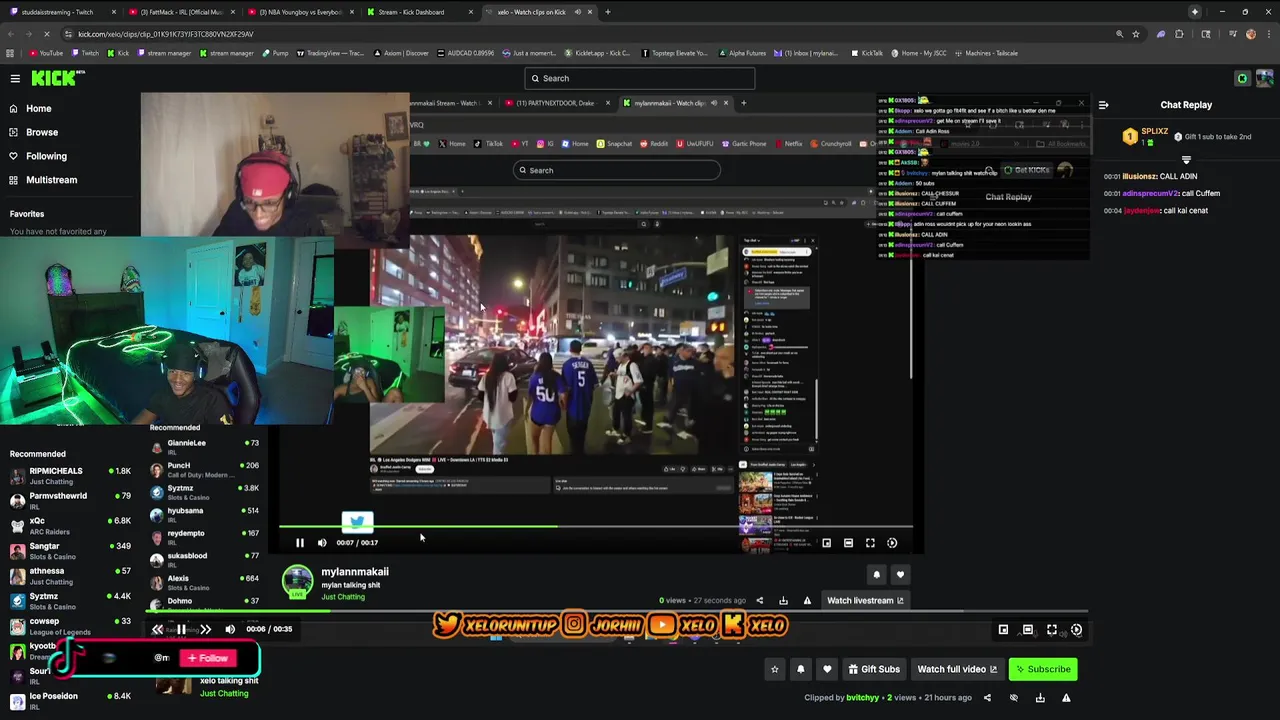1280x720 pixels.
Task: Pause the main clip player
Action: [181, 629]
